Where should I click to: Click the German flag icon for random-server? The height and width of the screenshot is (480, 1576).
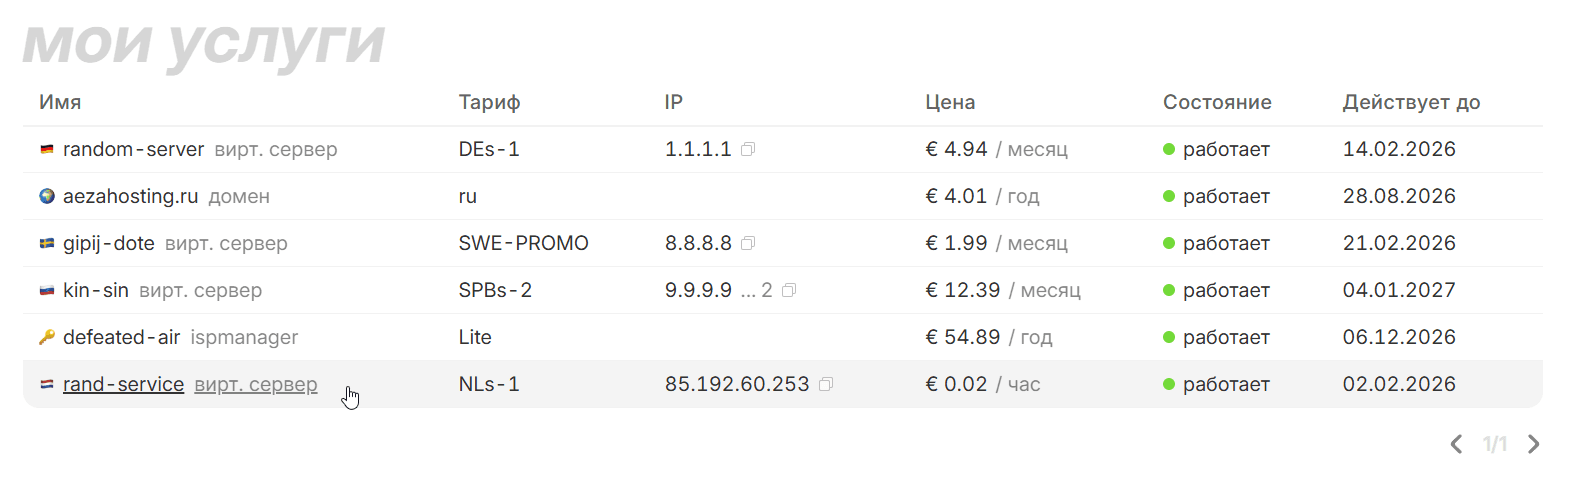[x=47, y=149]
